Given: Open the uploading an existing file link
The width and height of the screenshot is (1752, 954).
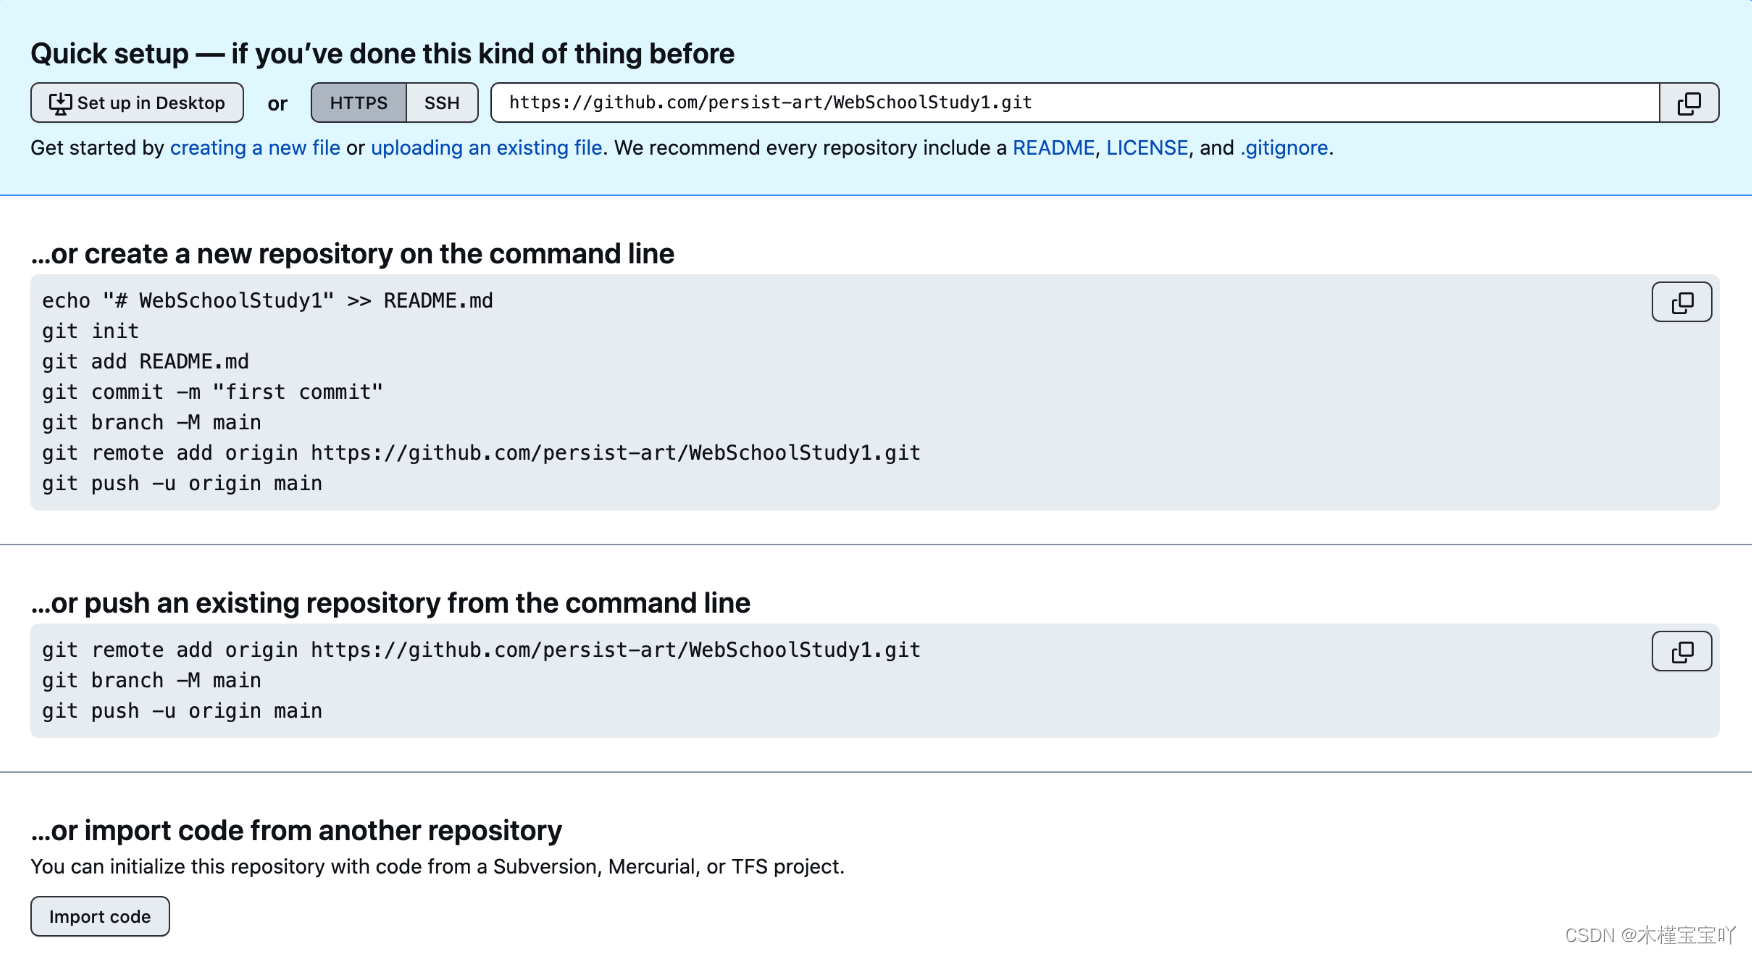Looking at the screenshot, I should (x=487, y=148).
